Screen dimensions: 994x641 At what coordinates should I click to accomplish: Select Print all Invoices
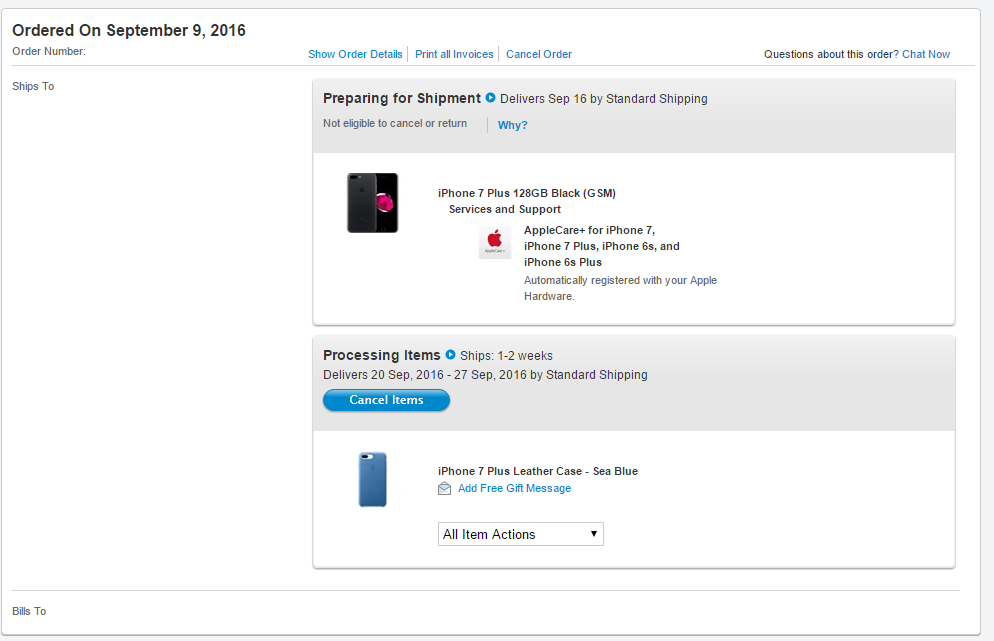pyautogui.click(x=454, y=54)
